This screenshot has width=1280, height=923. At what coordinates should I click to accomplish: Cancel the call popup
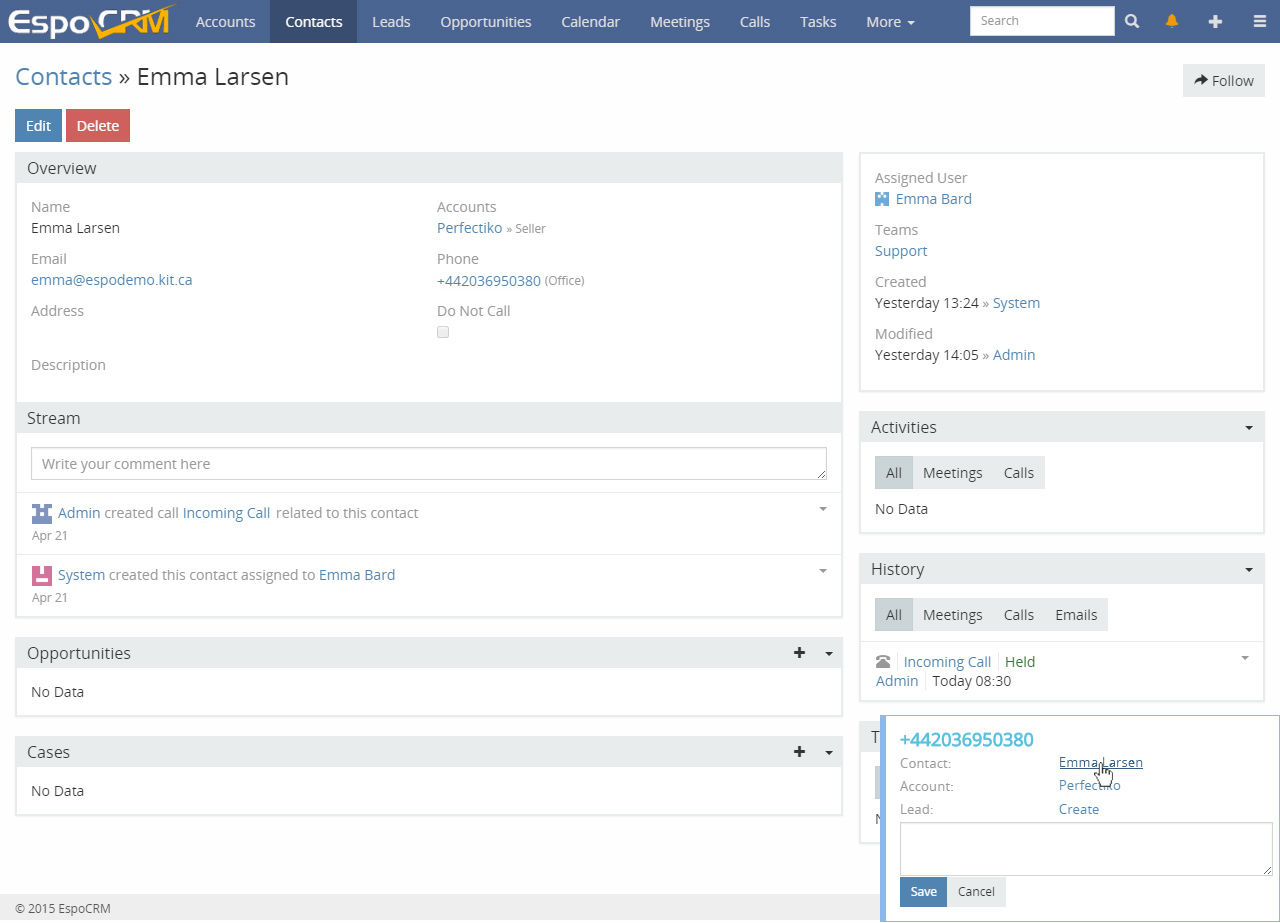[976, 892]
